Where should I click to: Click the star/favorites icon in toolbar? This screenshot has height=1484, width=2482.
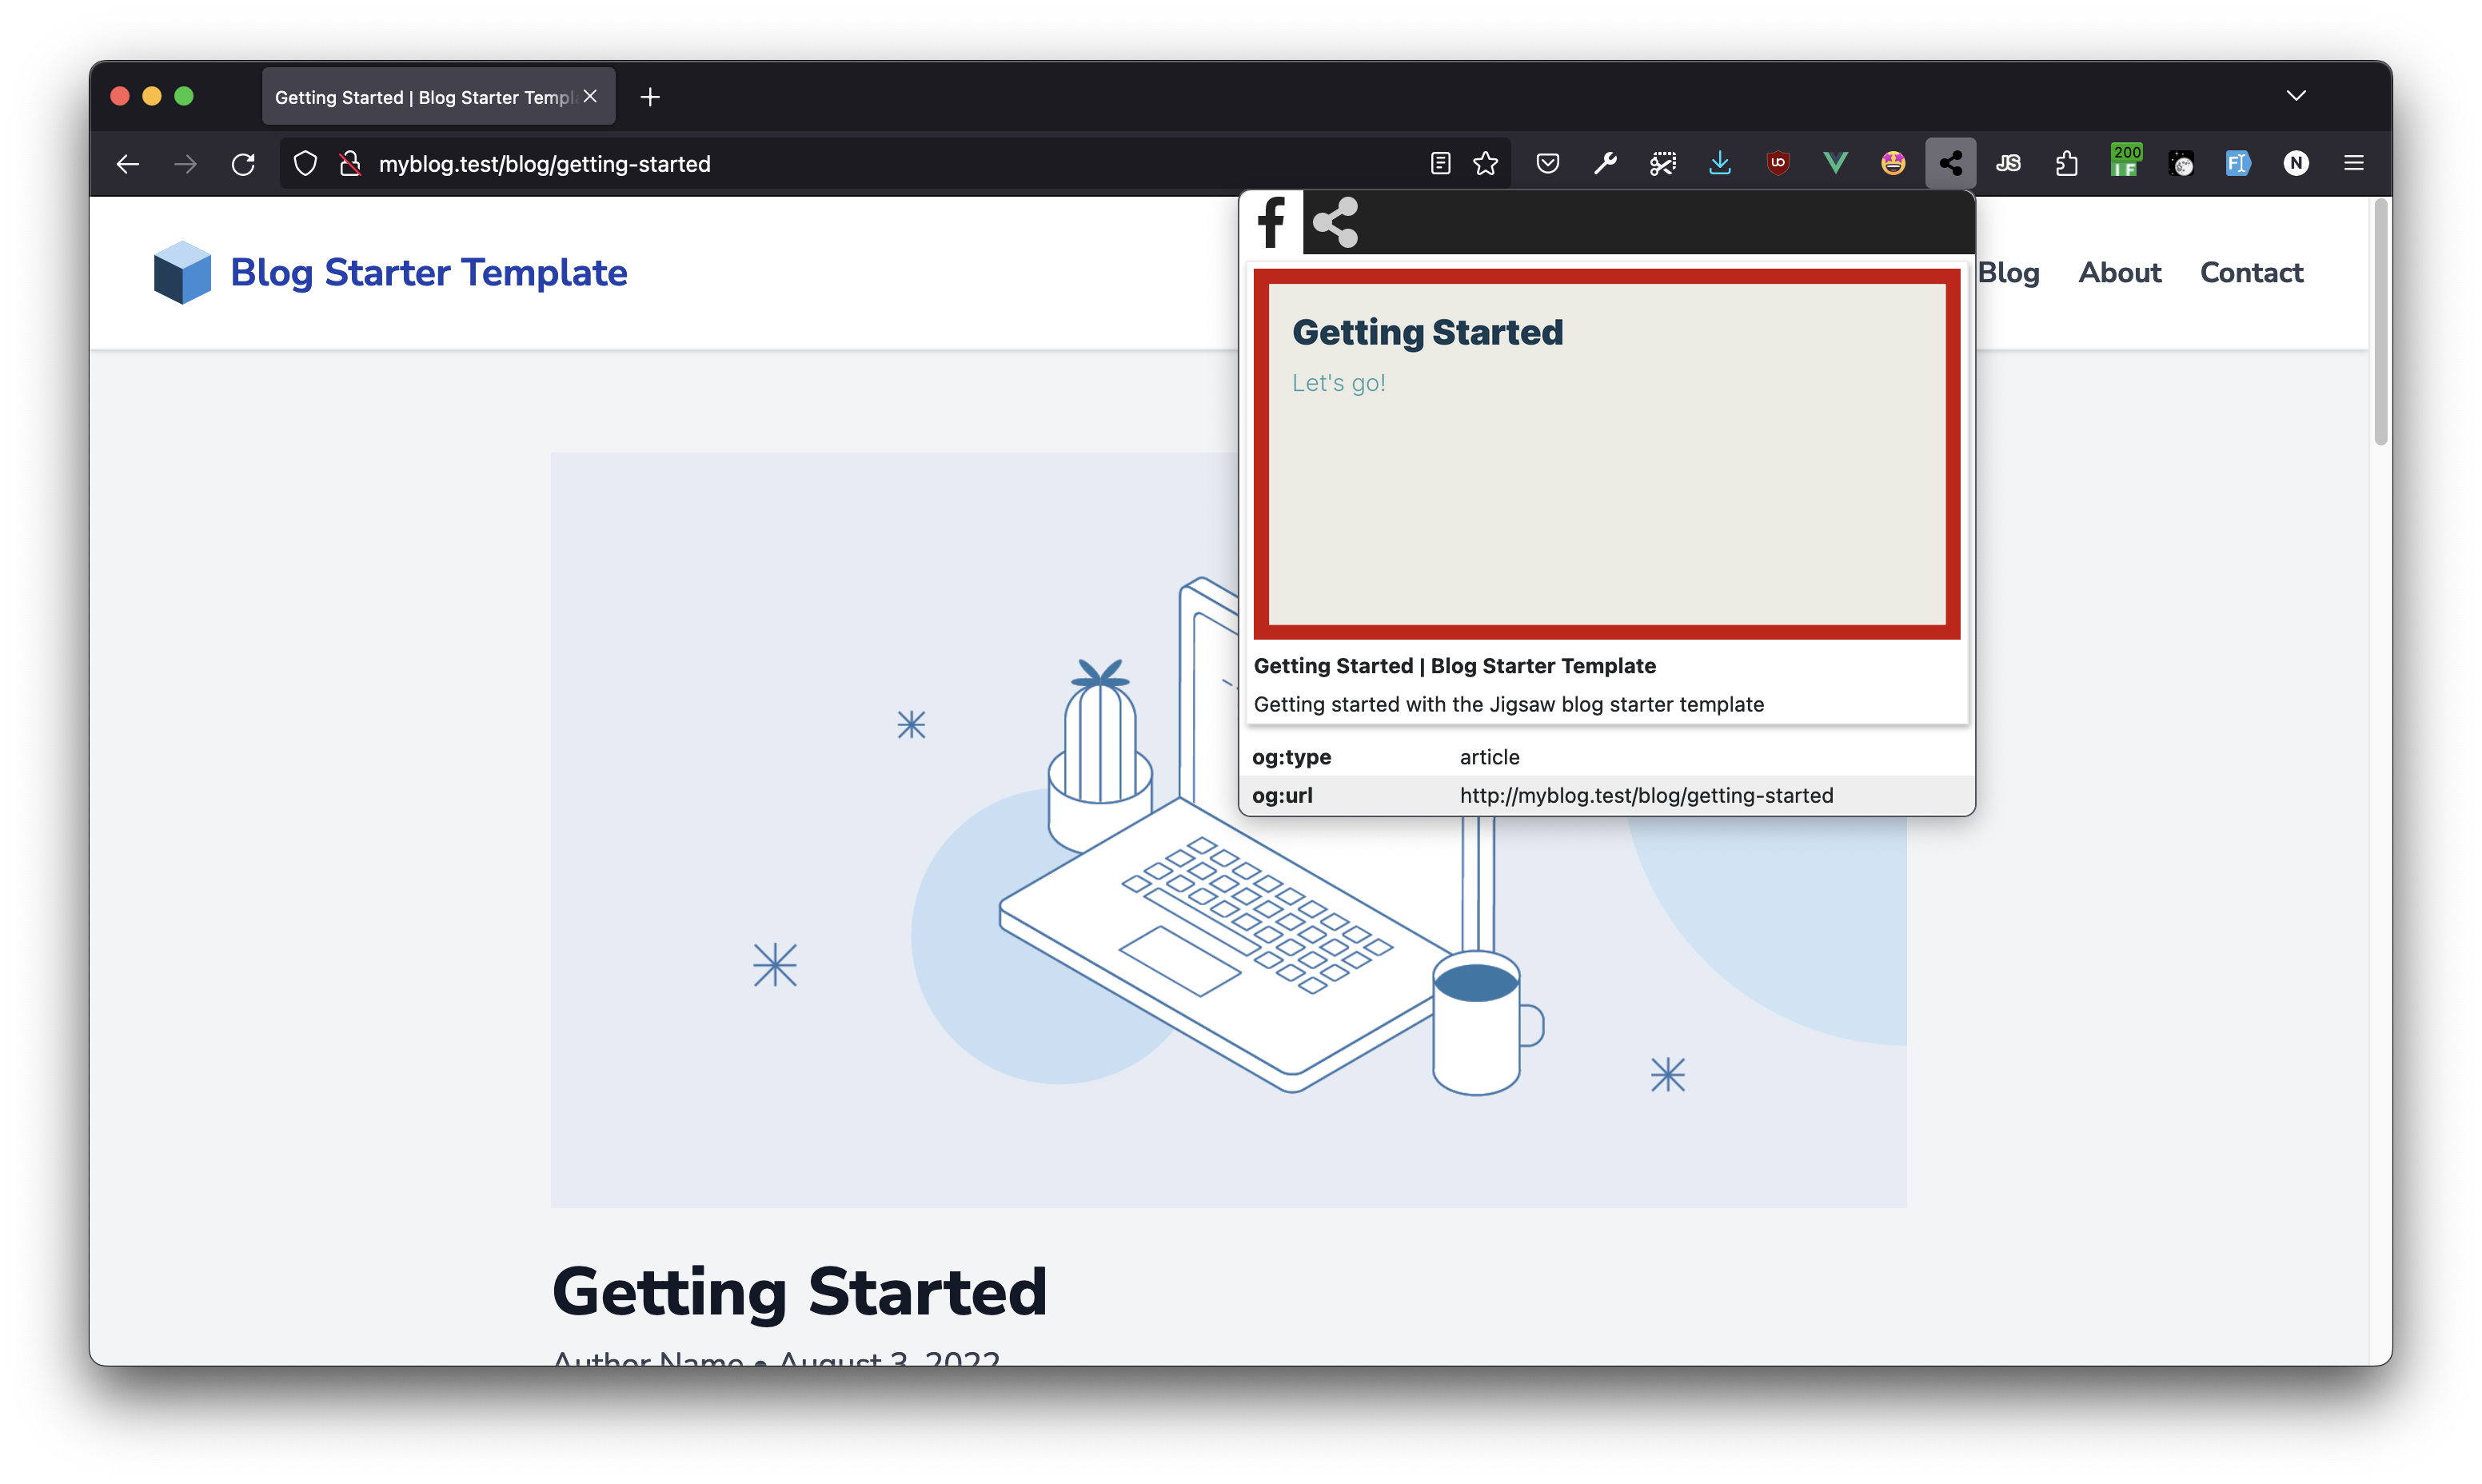(x=1486, y=162)
